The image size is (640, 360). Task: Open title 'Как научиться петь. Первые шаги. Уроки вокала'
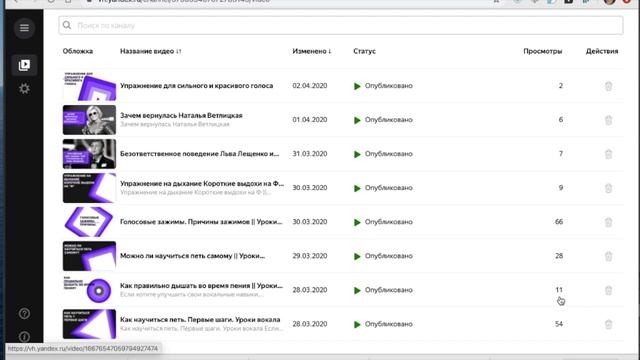pyautogui.click(x=200, y=320)
